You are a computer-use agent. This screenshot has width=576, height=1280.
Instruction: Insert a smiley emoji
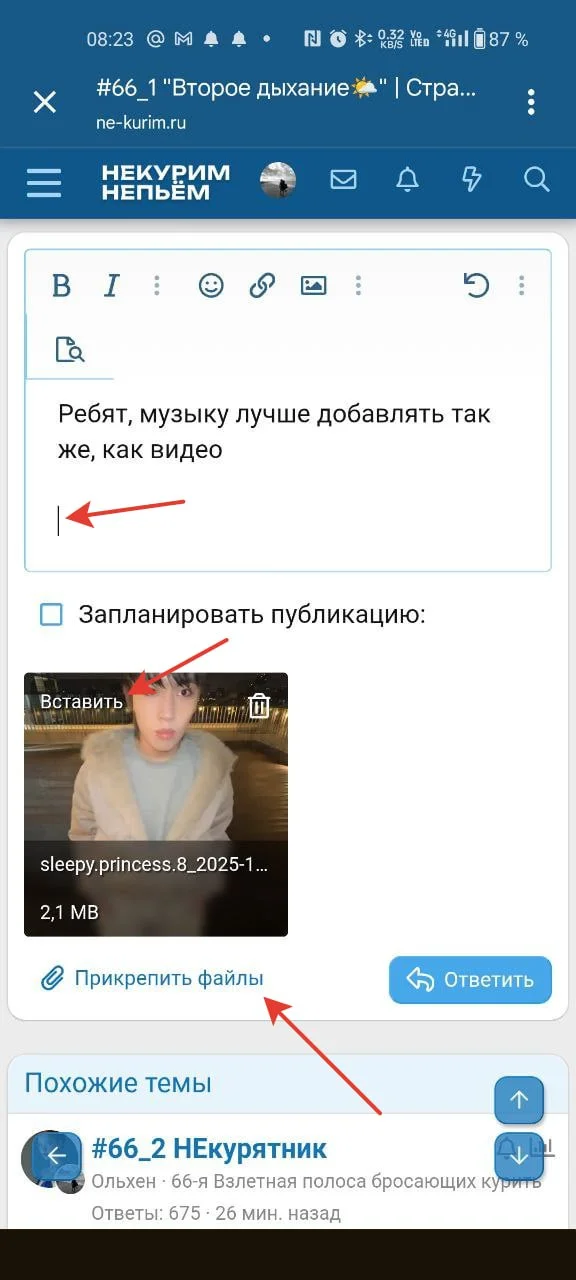(x=211, y=286)
